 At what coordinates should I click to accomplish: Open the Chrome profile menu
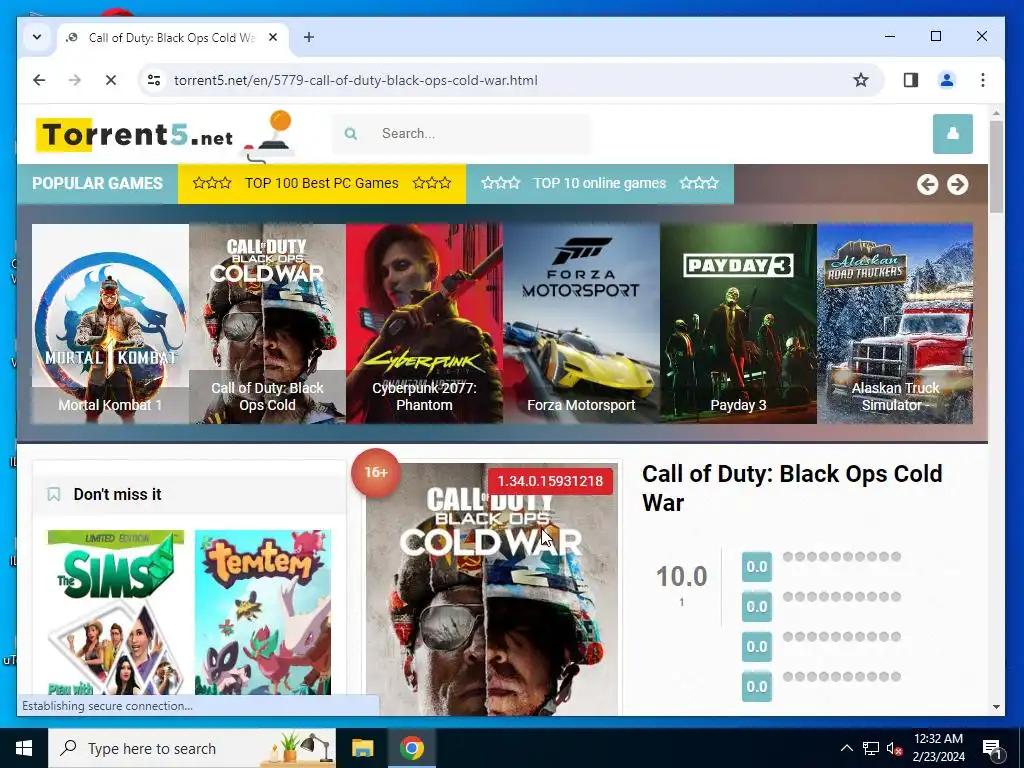(946, 80)
